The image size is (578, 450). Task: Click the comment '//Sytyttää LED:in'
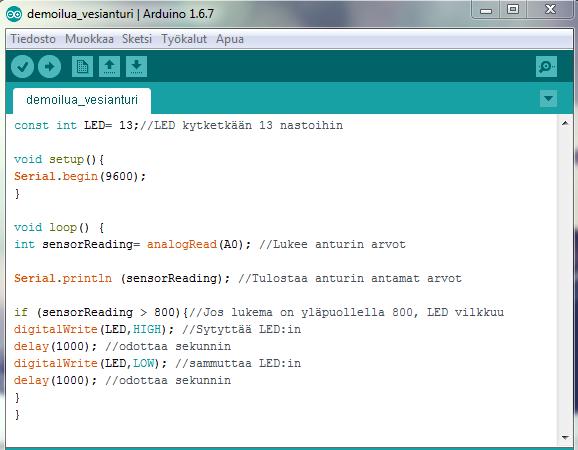pos(242,329)
